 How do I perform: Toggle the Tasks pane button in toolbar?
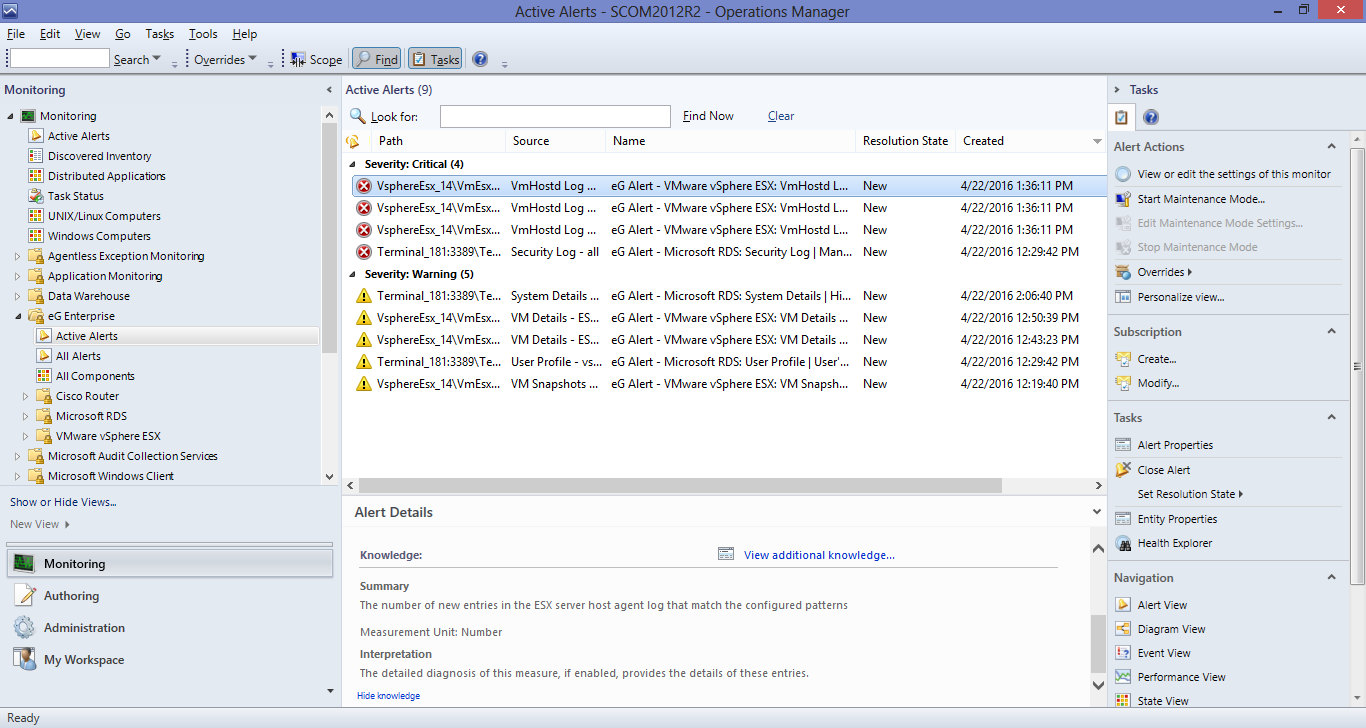pos(435,59)
